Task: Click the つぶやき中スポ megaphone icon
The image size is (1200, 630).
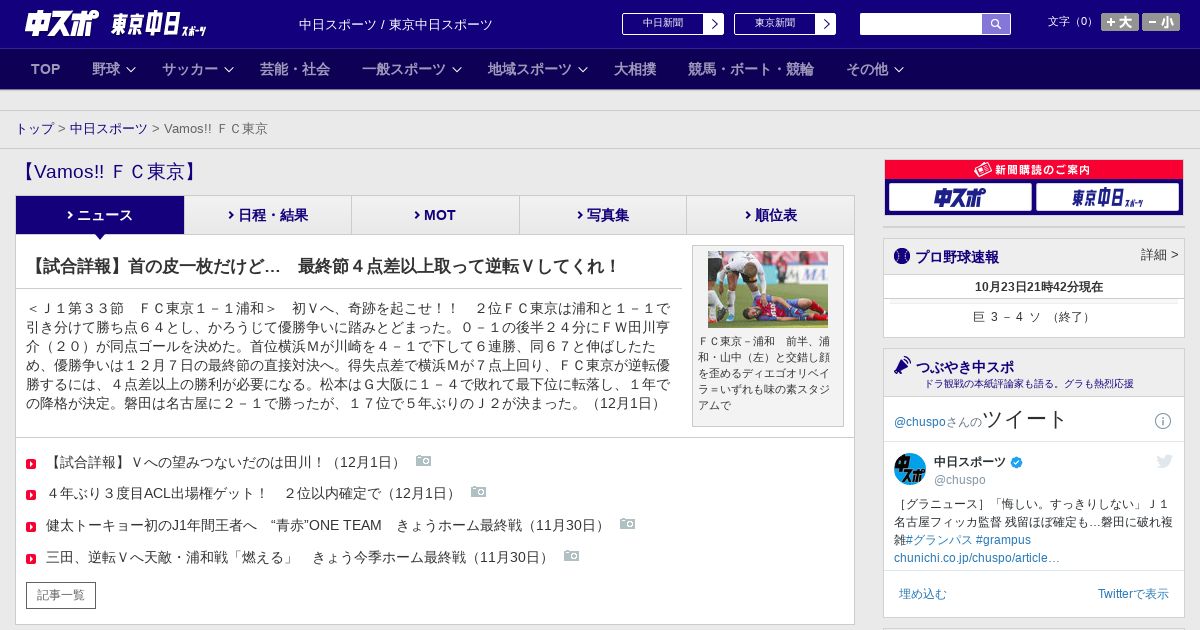Action: tap(902, 365)
